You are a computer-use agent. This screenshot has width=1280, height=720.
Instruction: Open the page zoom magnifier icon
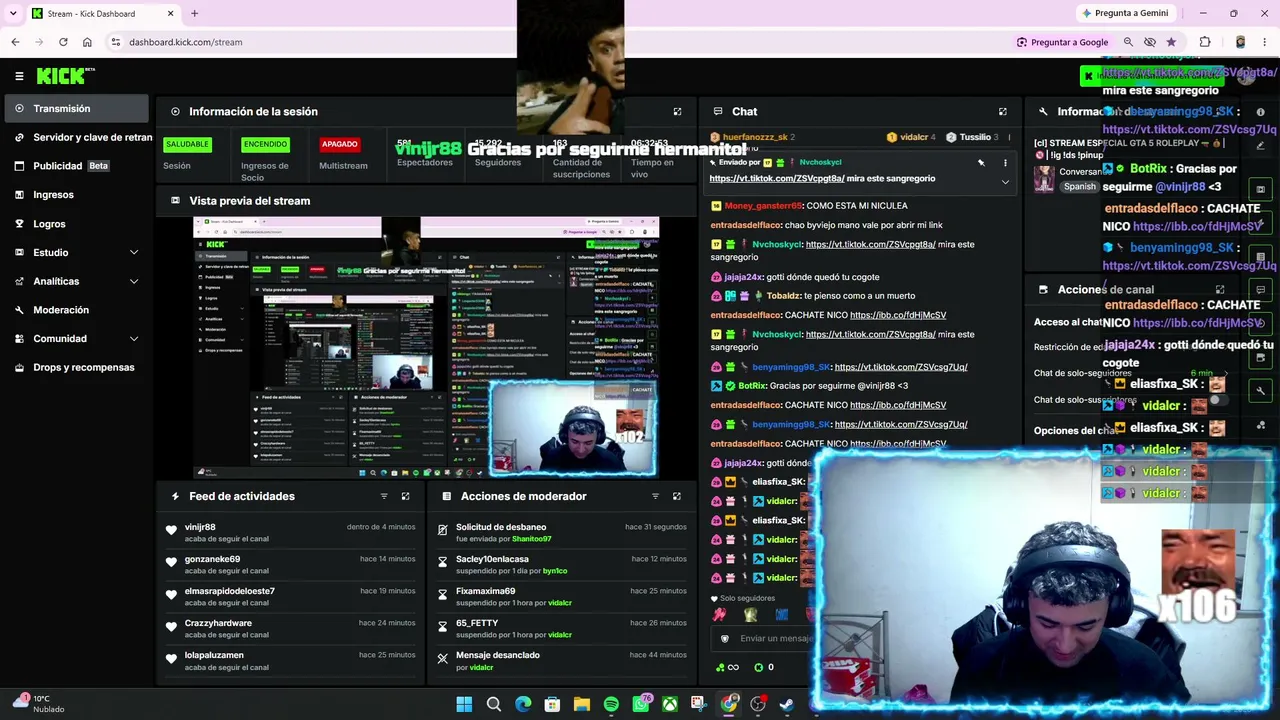(1128, 42)
